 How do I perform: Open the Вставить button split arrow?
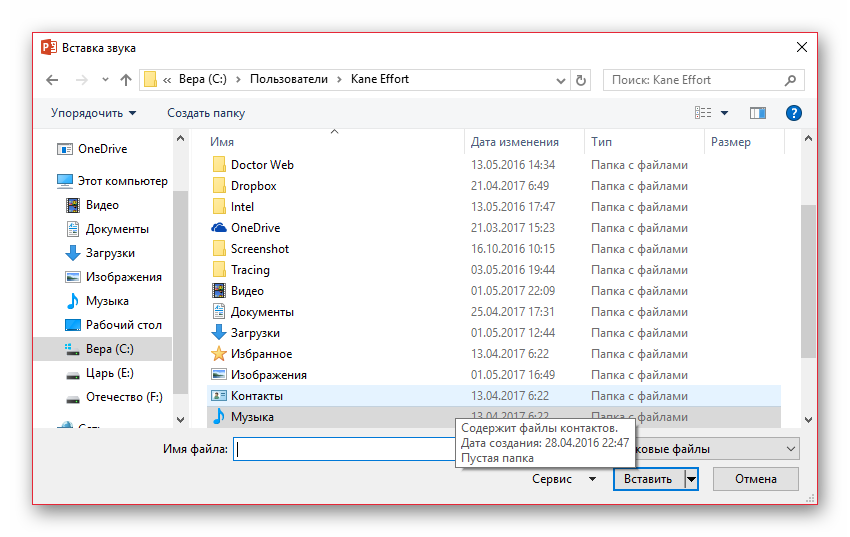690,479
